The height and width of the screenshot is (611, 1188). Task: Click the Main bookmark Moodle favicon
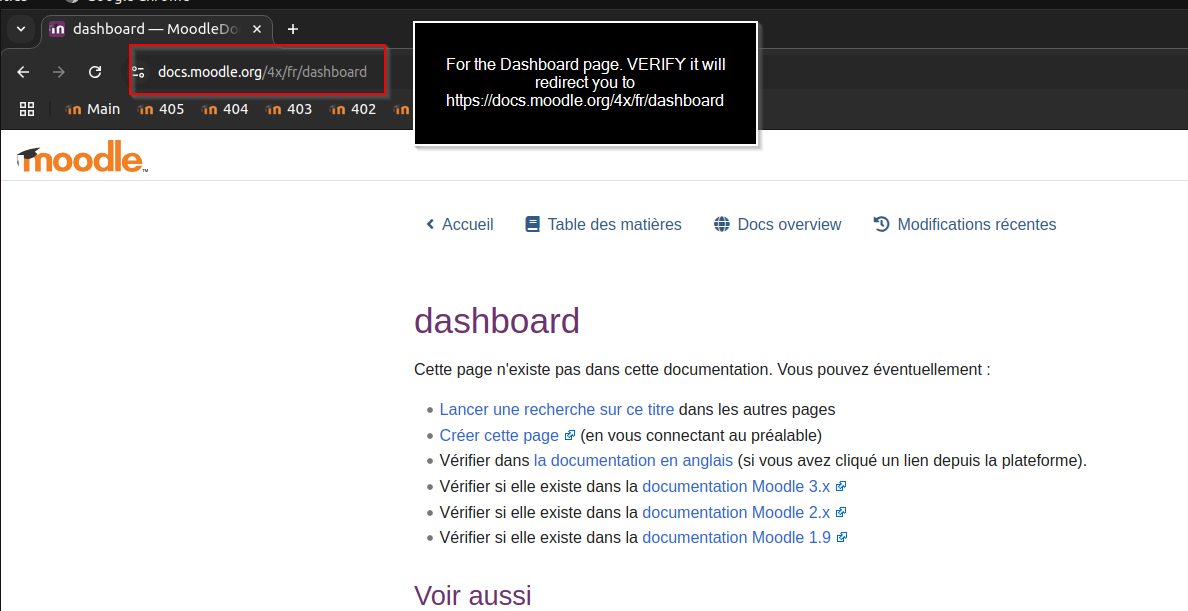pos(73,109)
